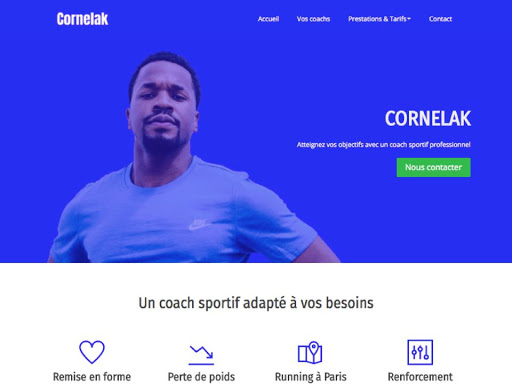
Task: Click the Atteignez vos objectifs tagline text
Action: pos(384,145)
